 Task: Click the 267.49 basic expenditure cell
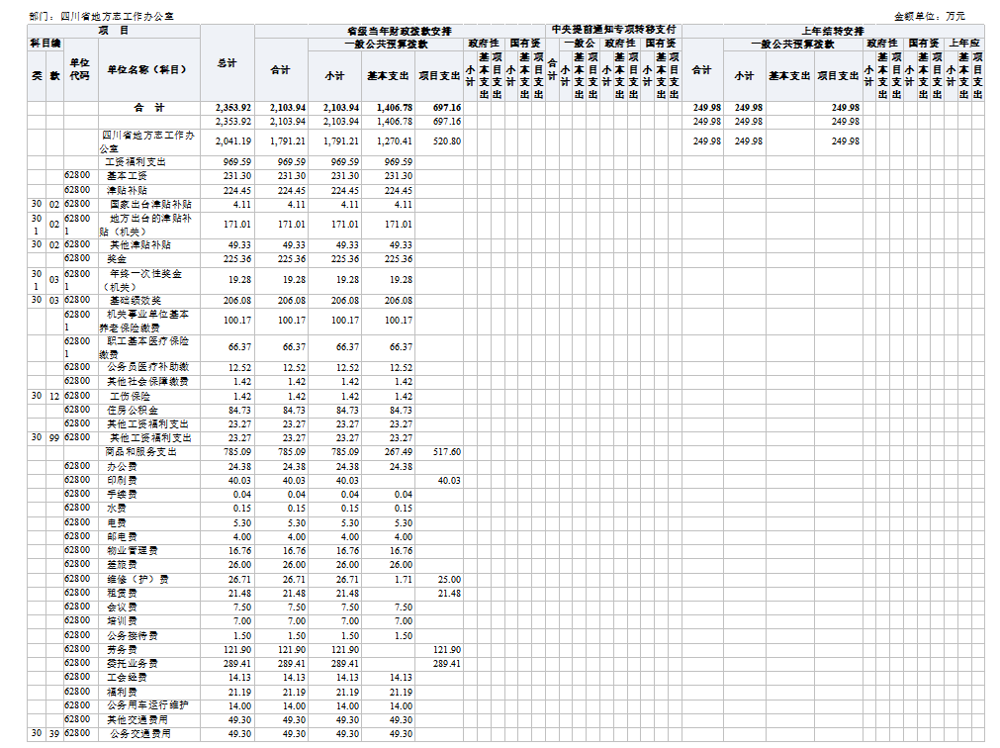point(397,452)
